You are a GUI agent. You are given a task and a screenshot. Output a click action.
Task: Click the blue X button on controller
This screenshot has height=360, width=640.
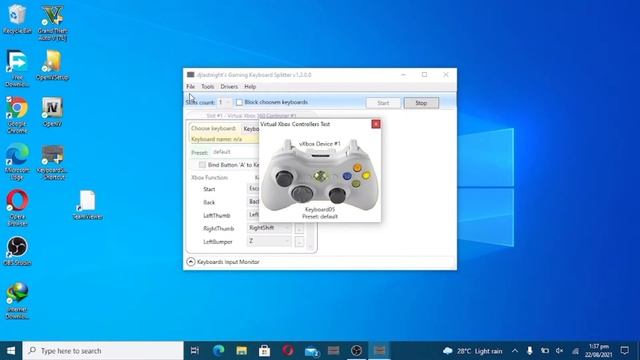[x=347, y=176]
